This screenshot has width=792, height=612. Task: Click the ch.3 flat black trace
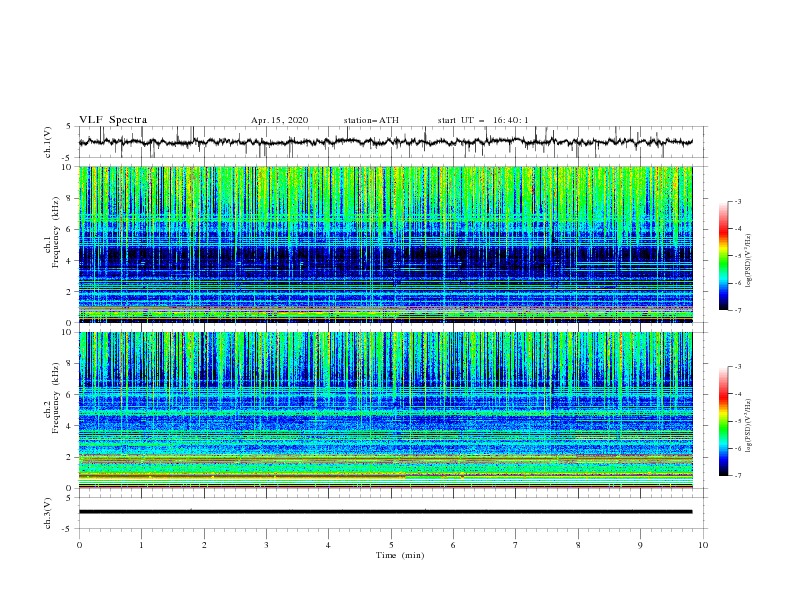tap(385, 512)
